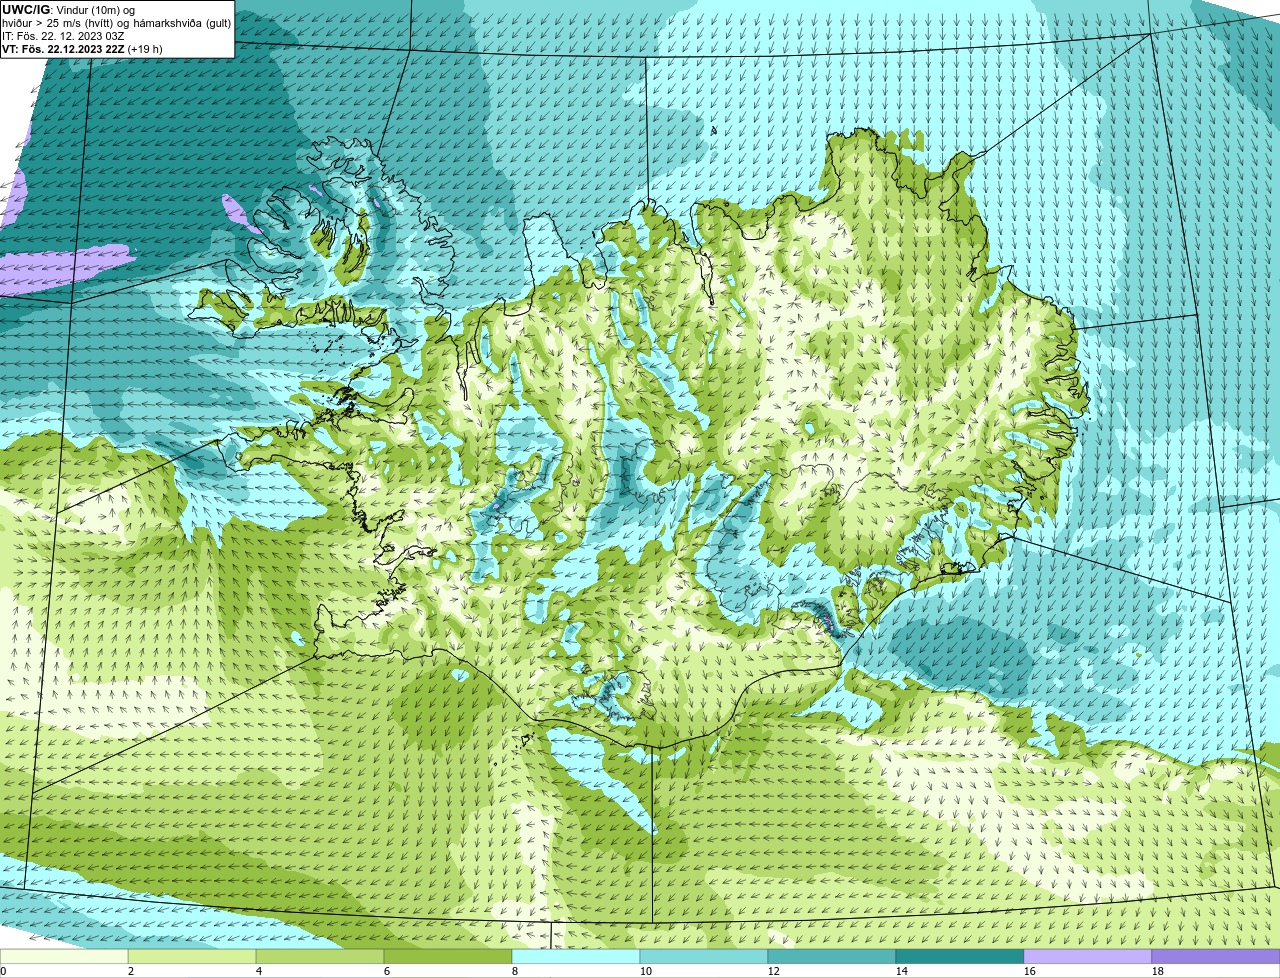Viewport: 1280px width, 978px height.
Task: Click the legend scale label "14"
Action: [902, 971]
